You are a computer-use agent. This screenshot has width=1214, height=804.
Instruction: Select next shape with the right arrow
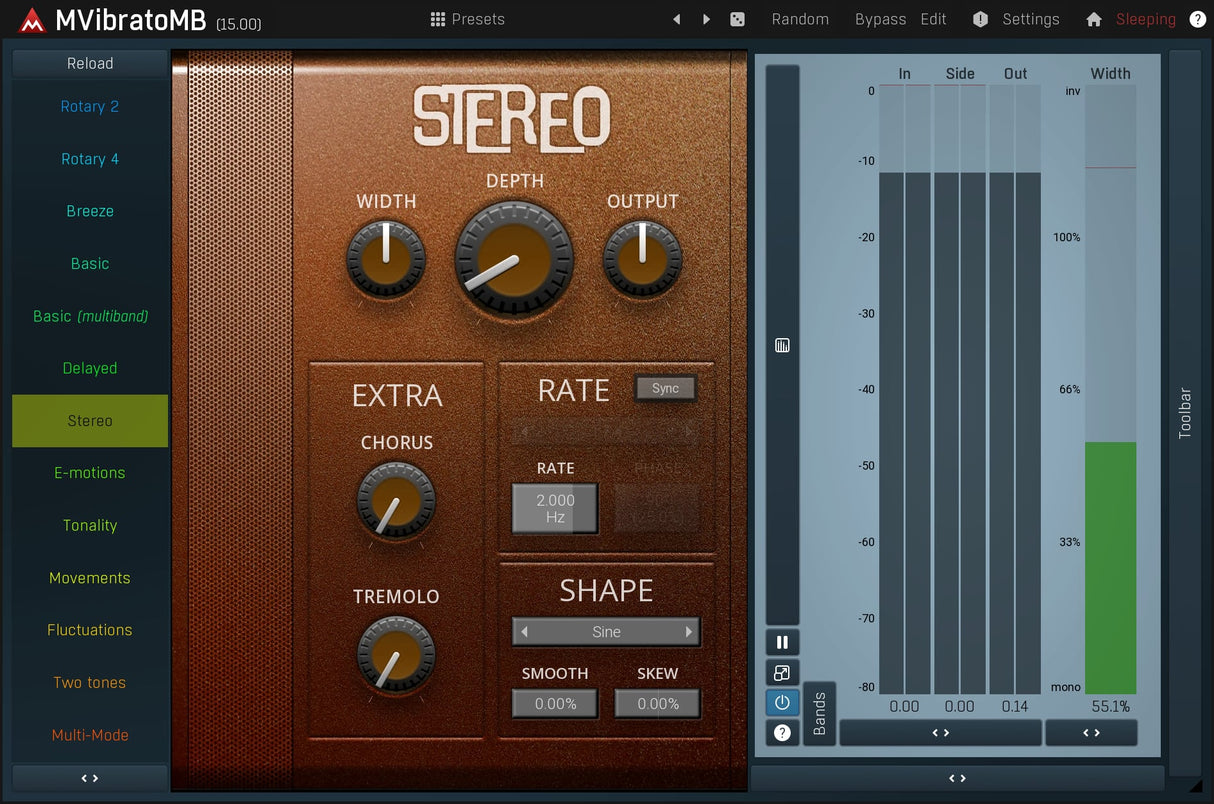point(689,632)
